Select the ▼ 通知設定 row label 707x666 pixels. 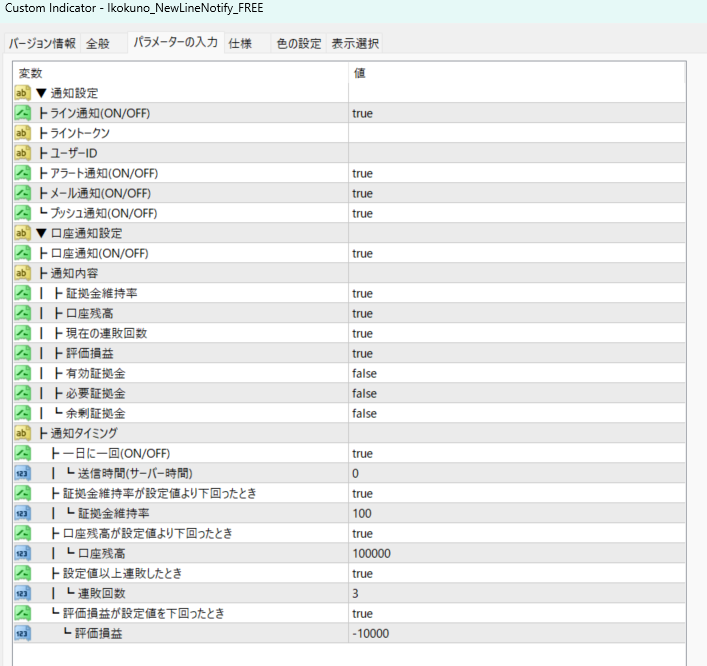pyautogui.click(x=67, y=93)
